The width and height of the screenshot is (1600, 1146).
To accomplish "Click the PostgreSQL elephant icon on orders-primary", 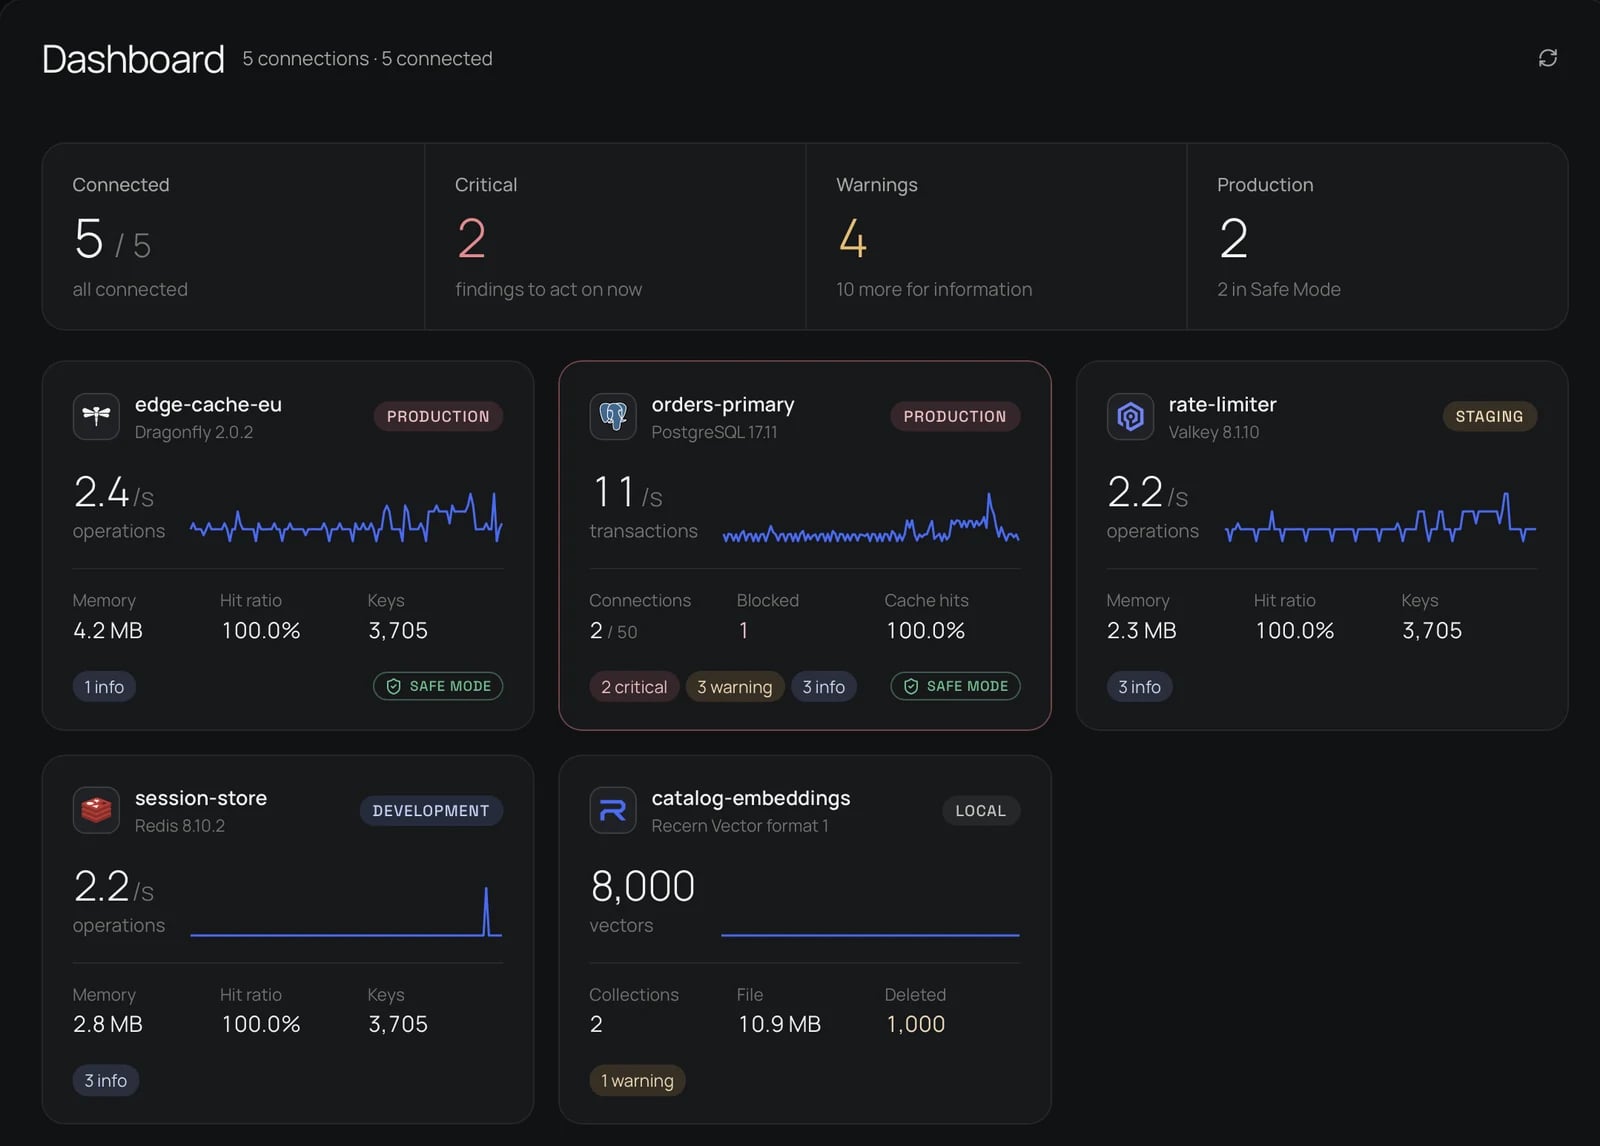I will (x=613, y=416).
